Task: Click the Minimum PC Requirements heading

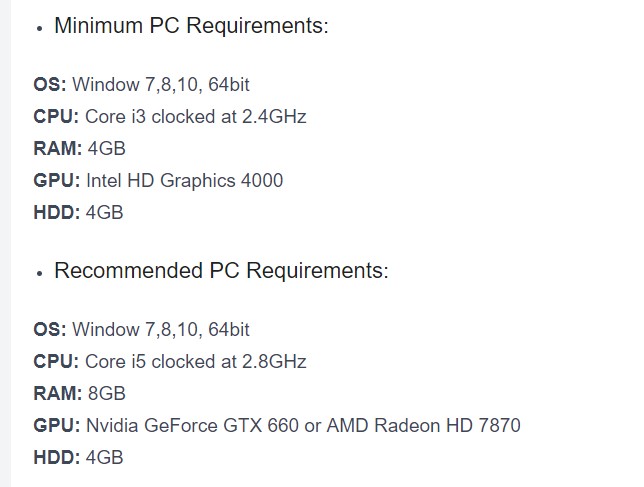Action: click(x=190, y=26)
